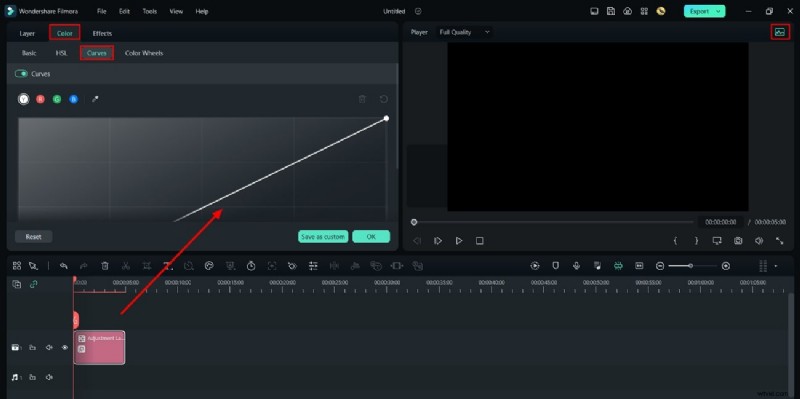Open the Help menu

[x=202, y=11]
